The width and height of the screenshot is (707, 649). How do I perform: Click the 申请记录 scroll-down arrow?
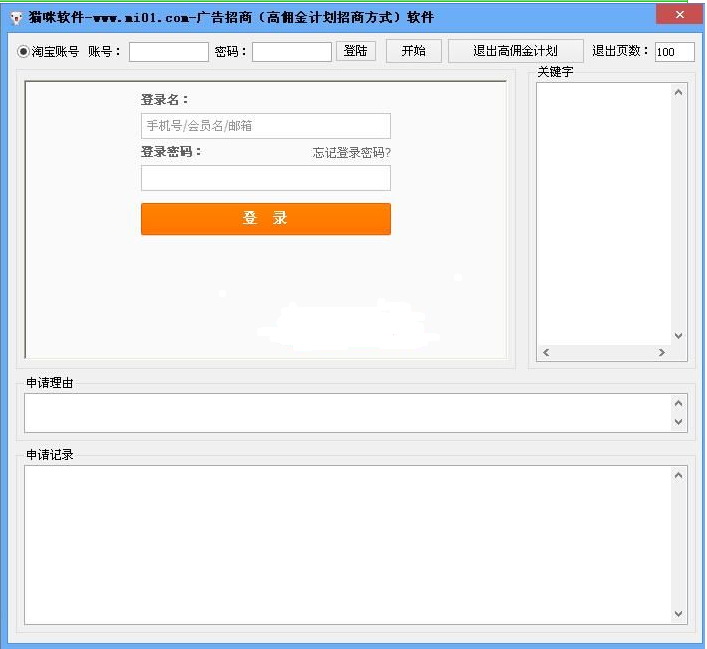(x=678, y=614)
